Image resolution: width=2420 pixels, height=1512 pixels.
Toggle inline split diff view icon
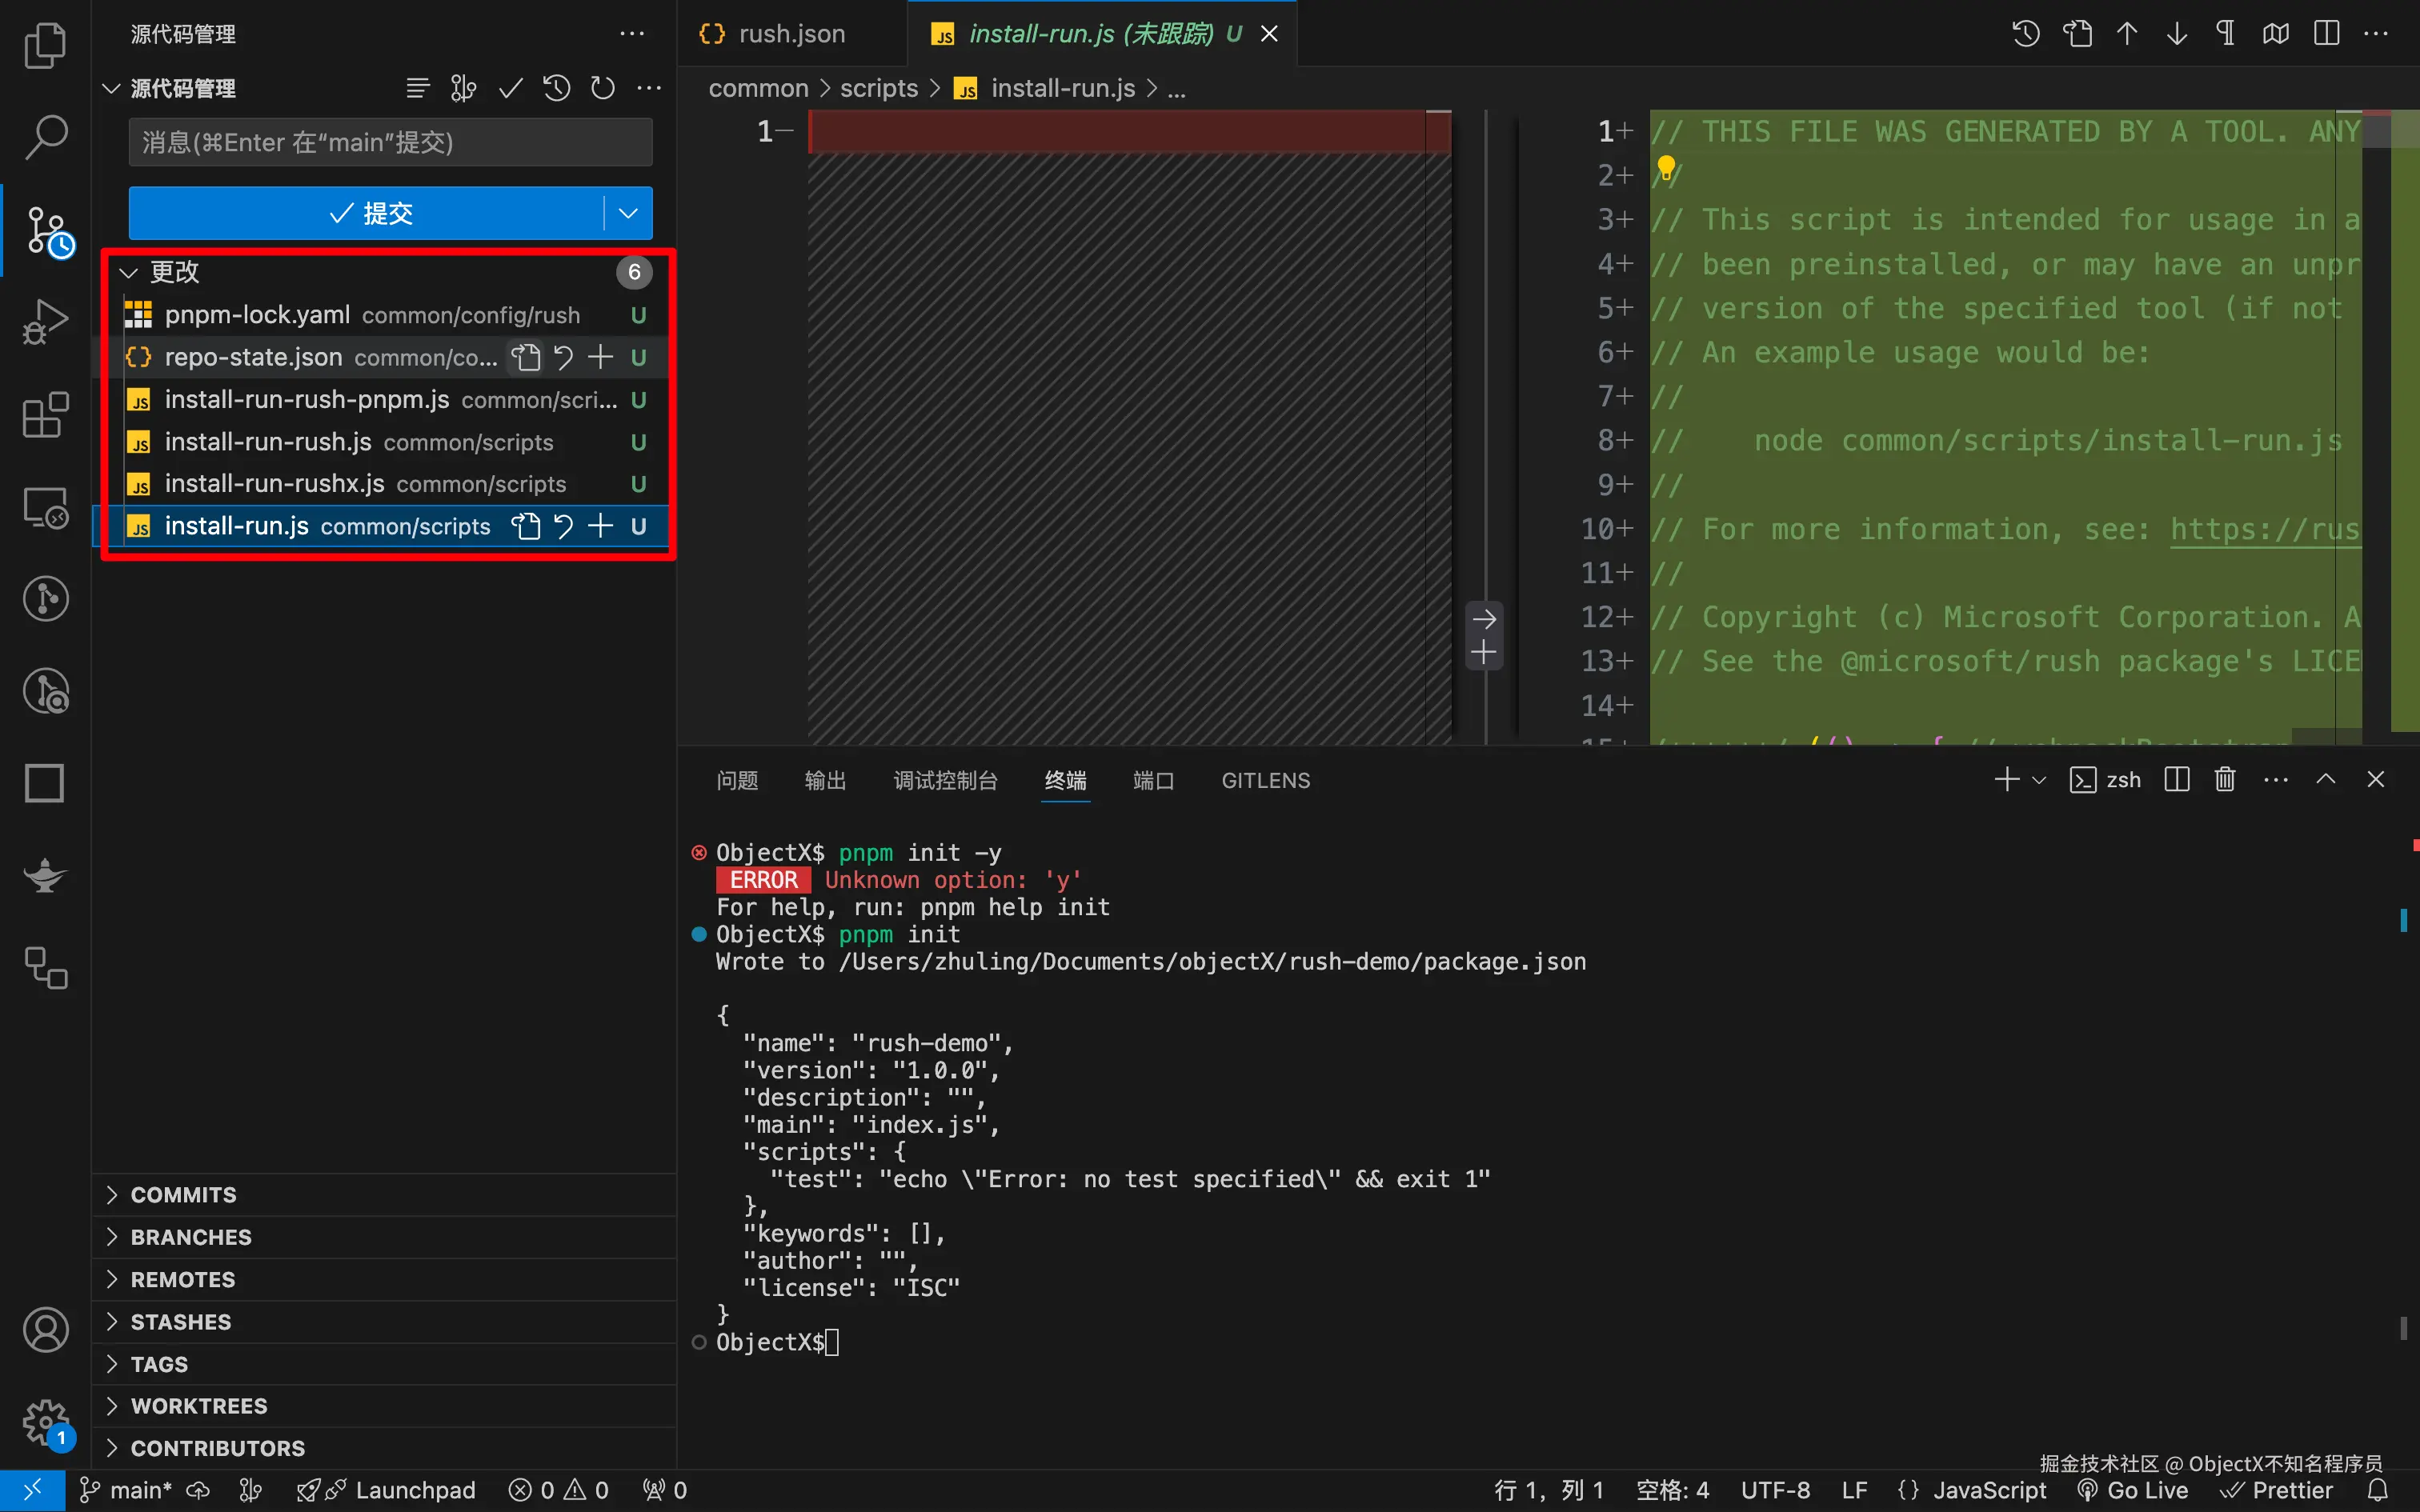click(2326, 34)
